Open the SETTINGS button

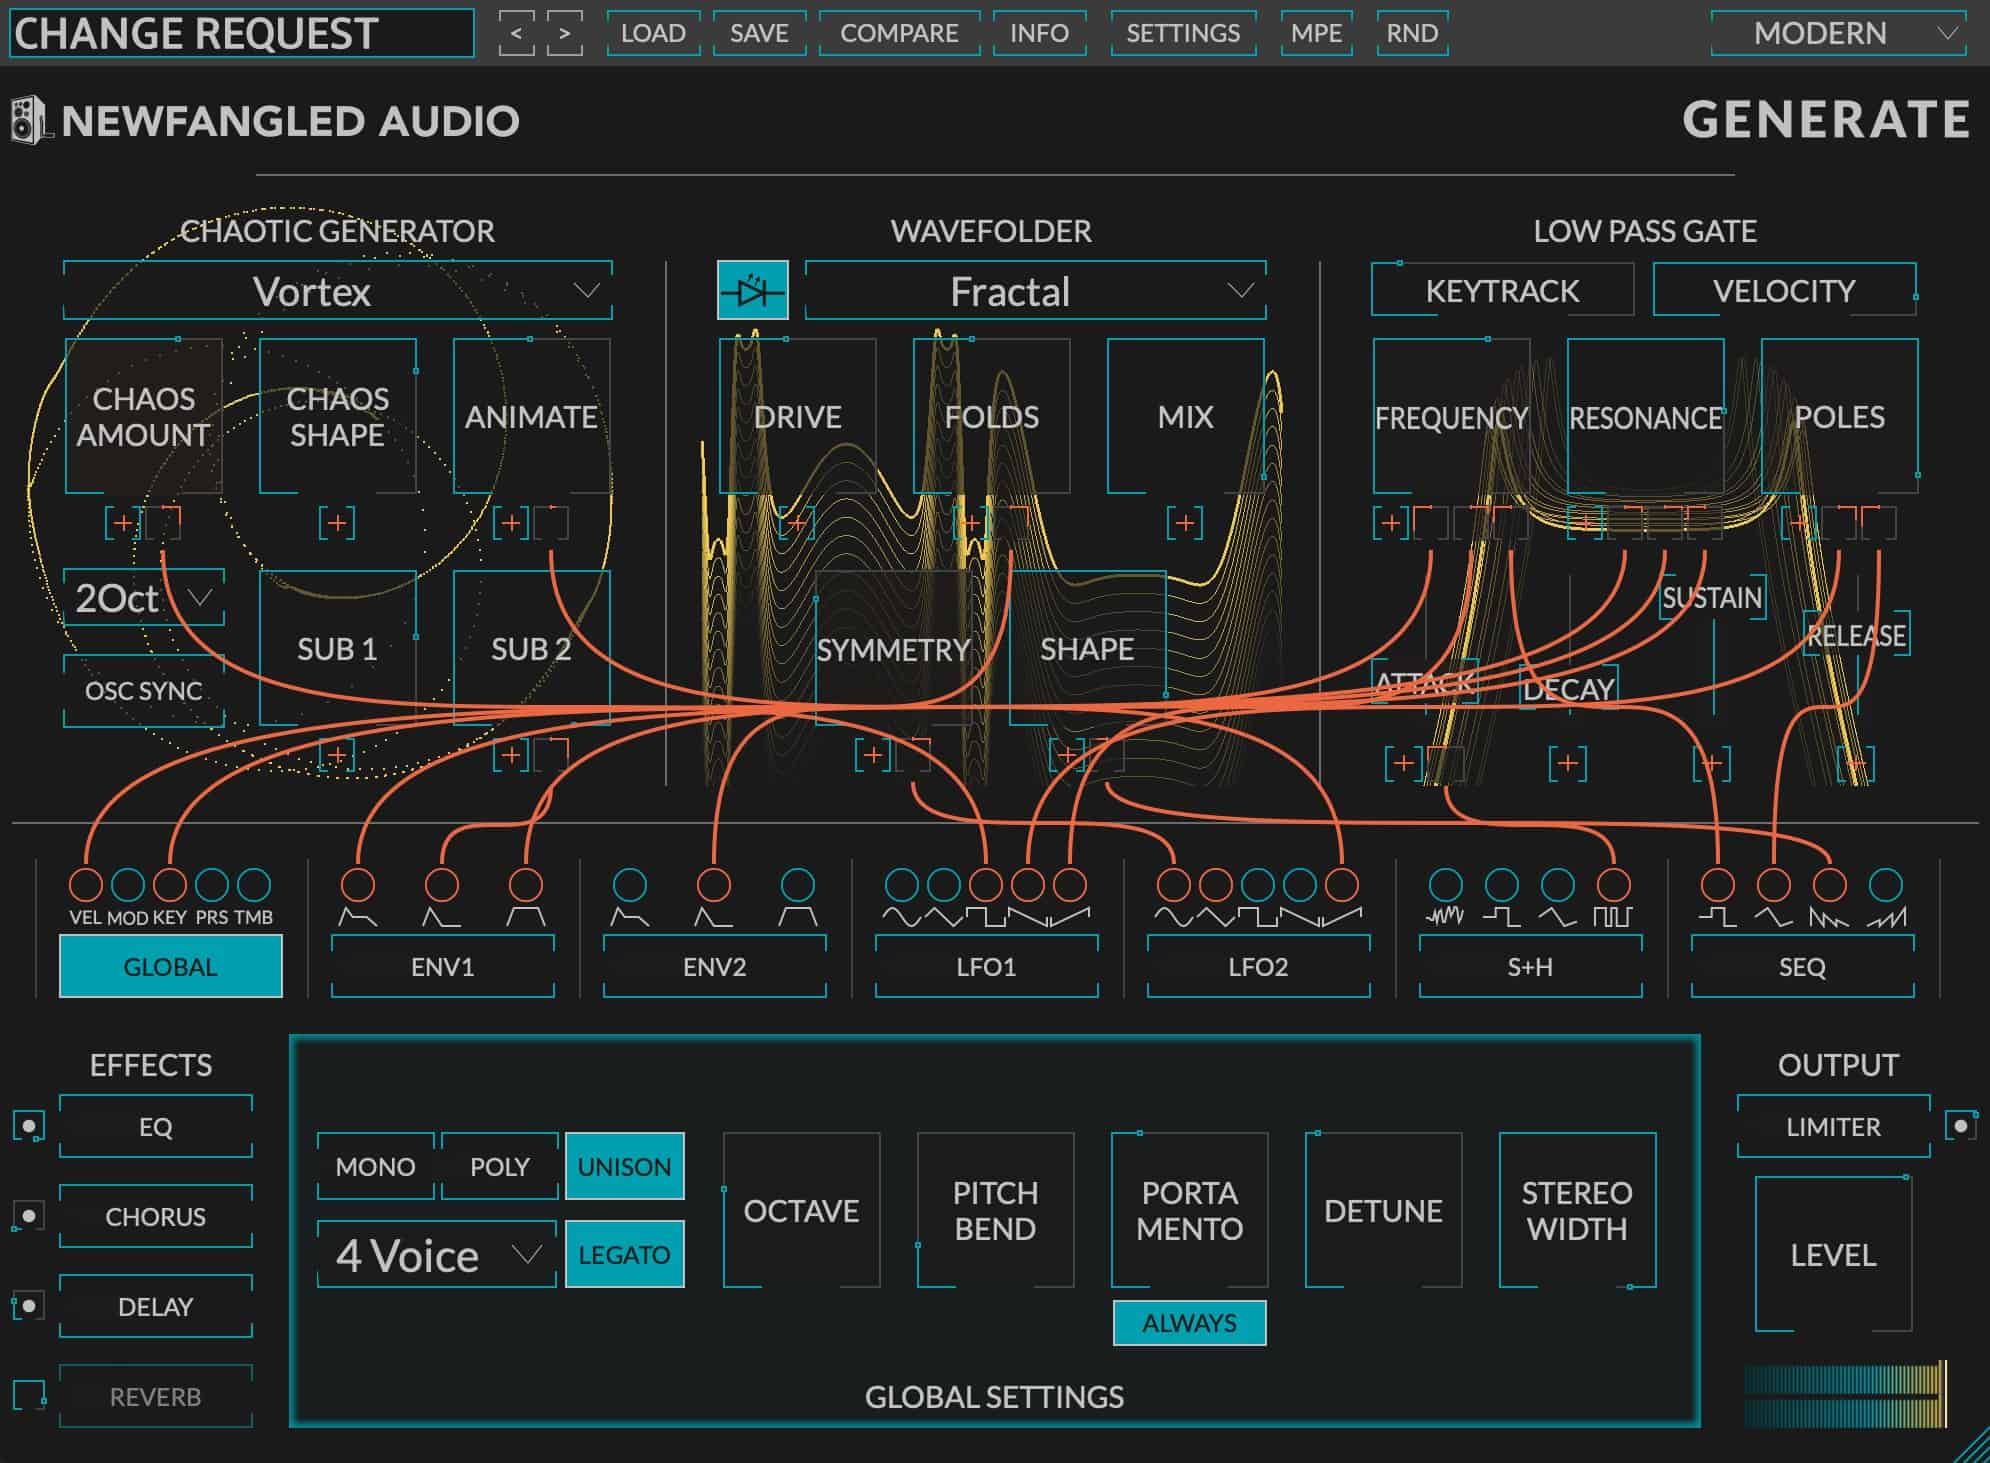(1184, 34)
